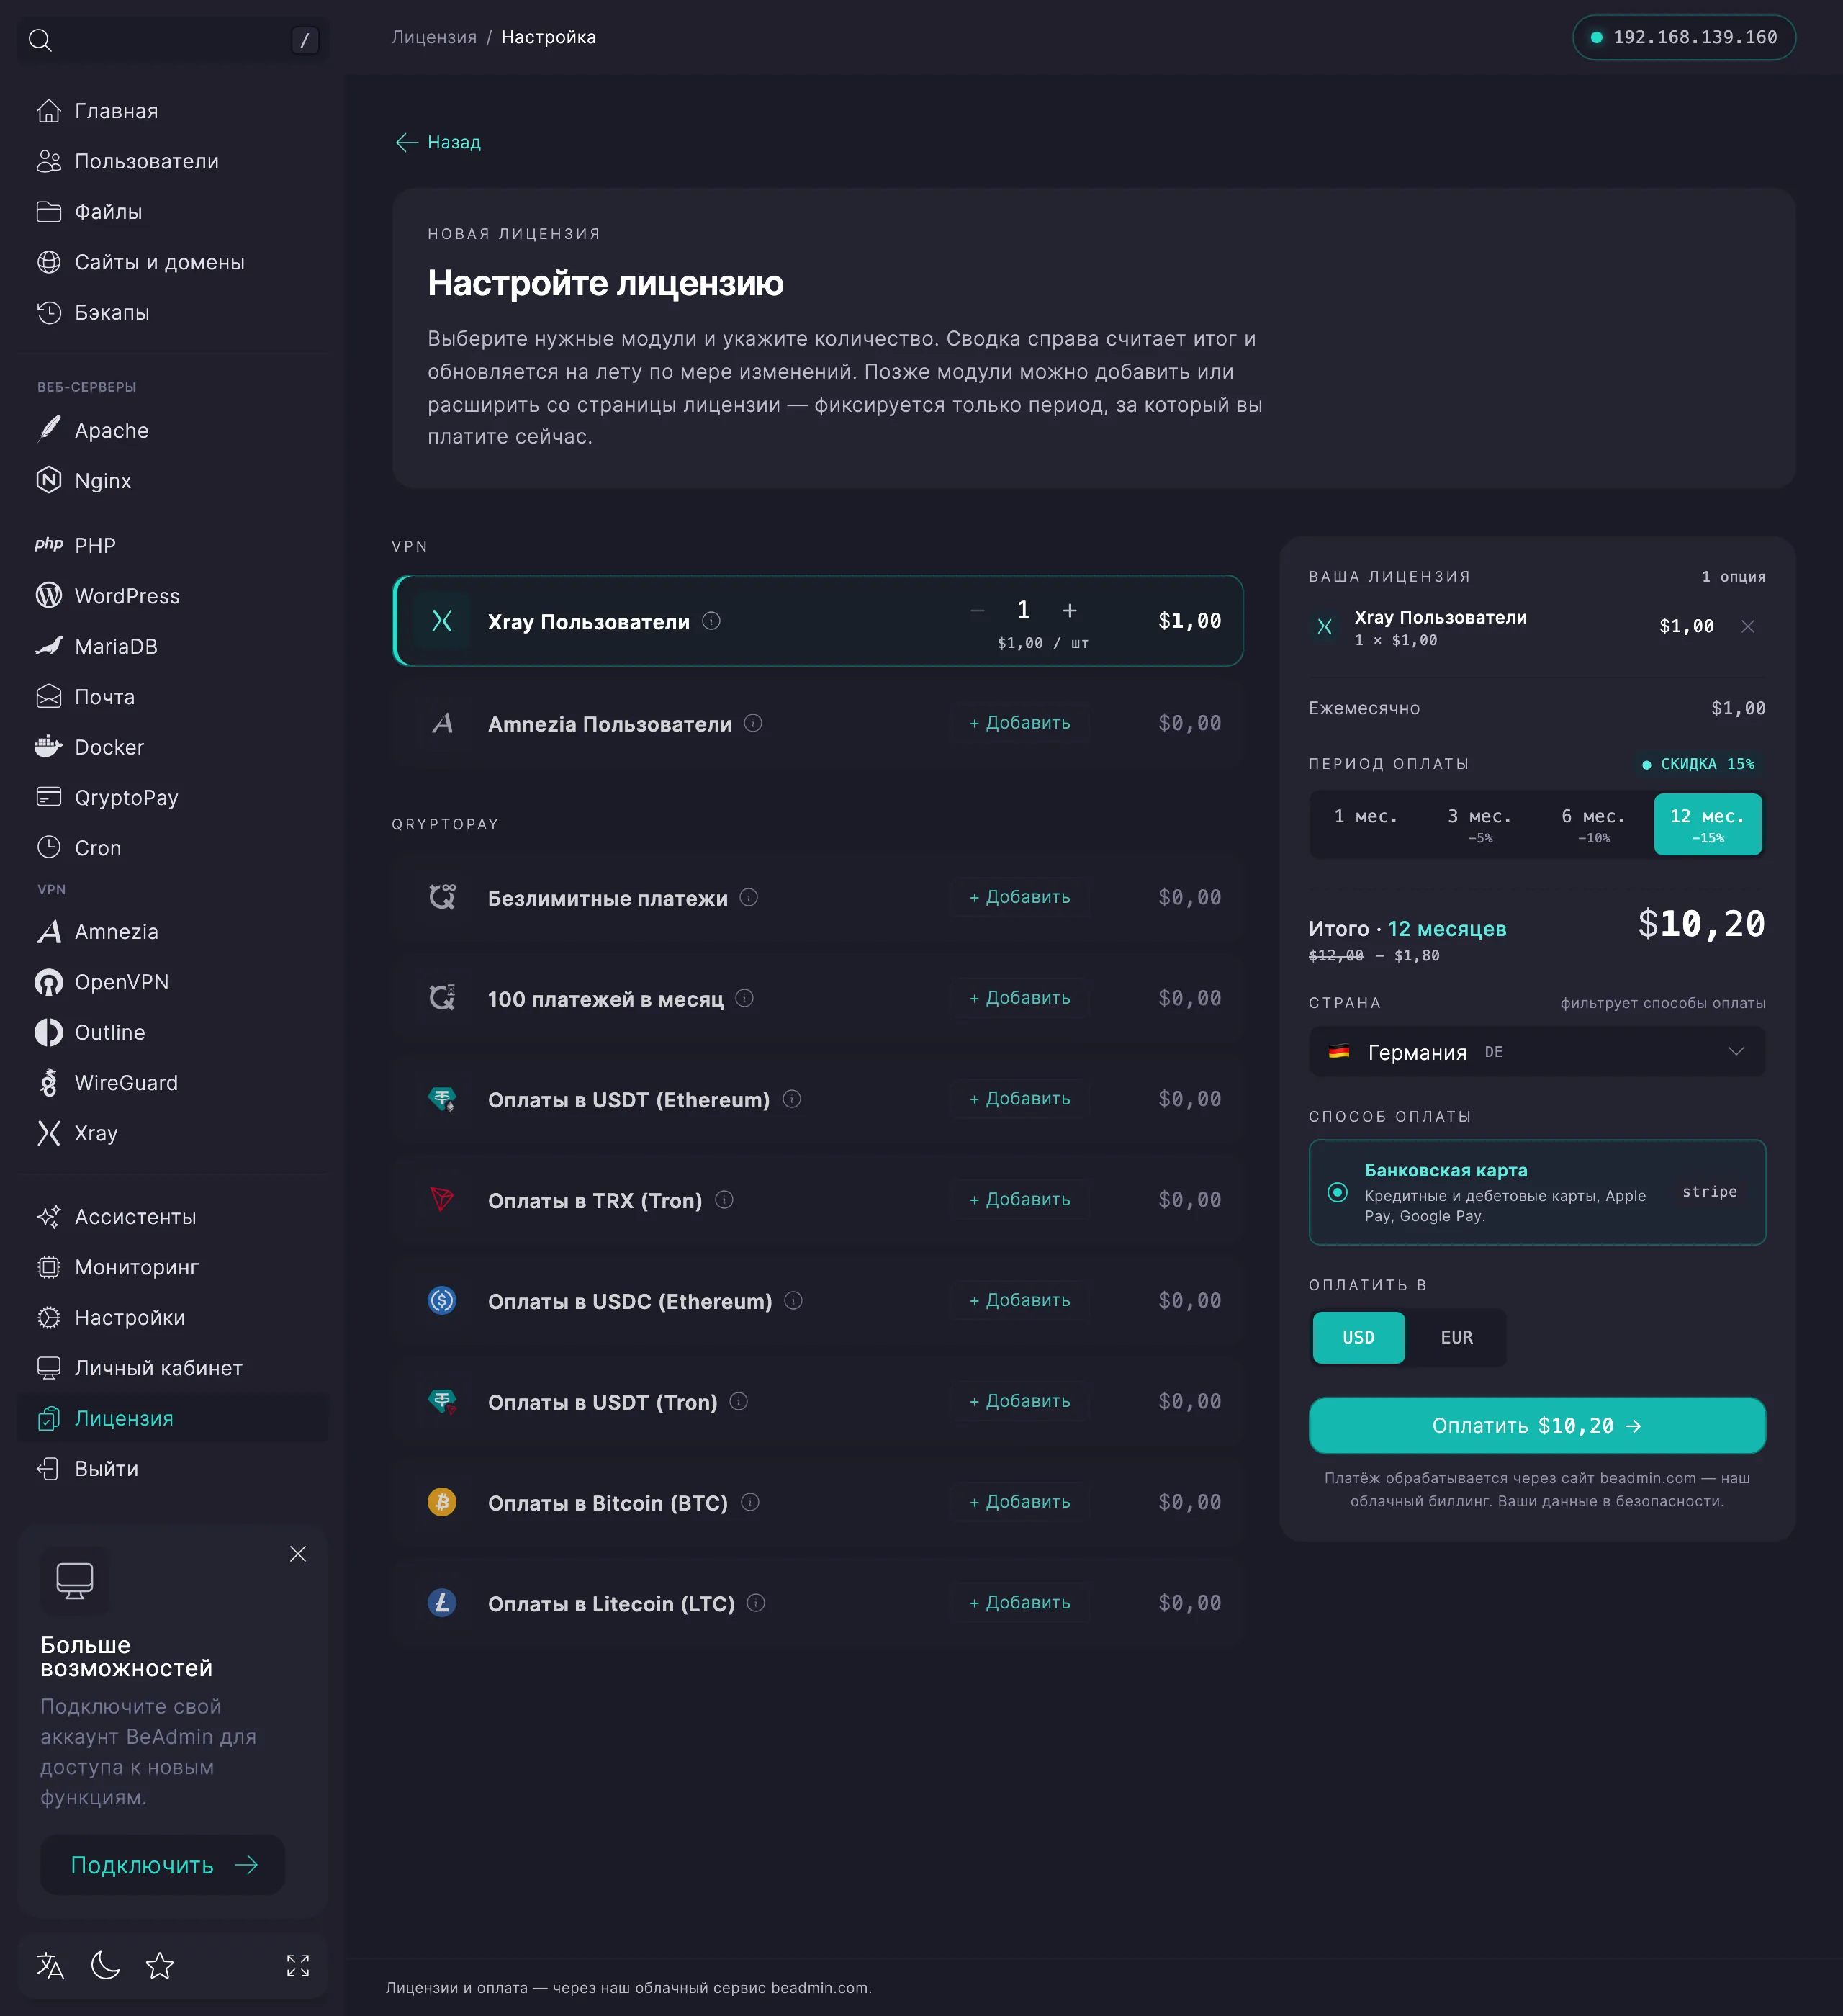Select the Банковская карта radio option
Viewport: 1843px width, 2016px height.
(x=1338, y=1192)
